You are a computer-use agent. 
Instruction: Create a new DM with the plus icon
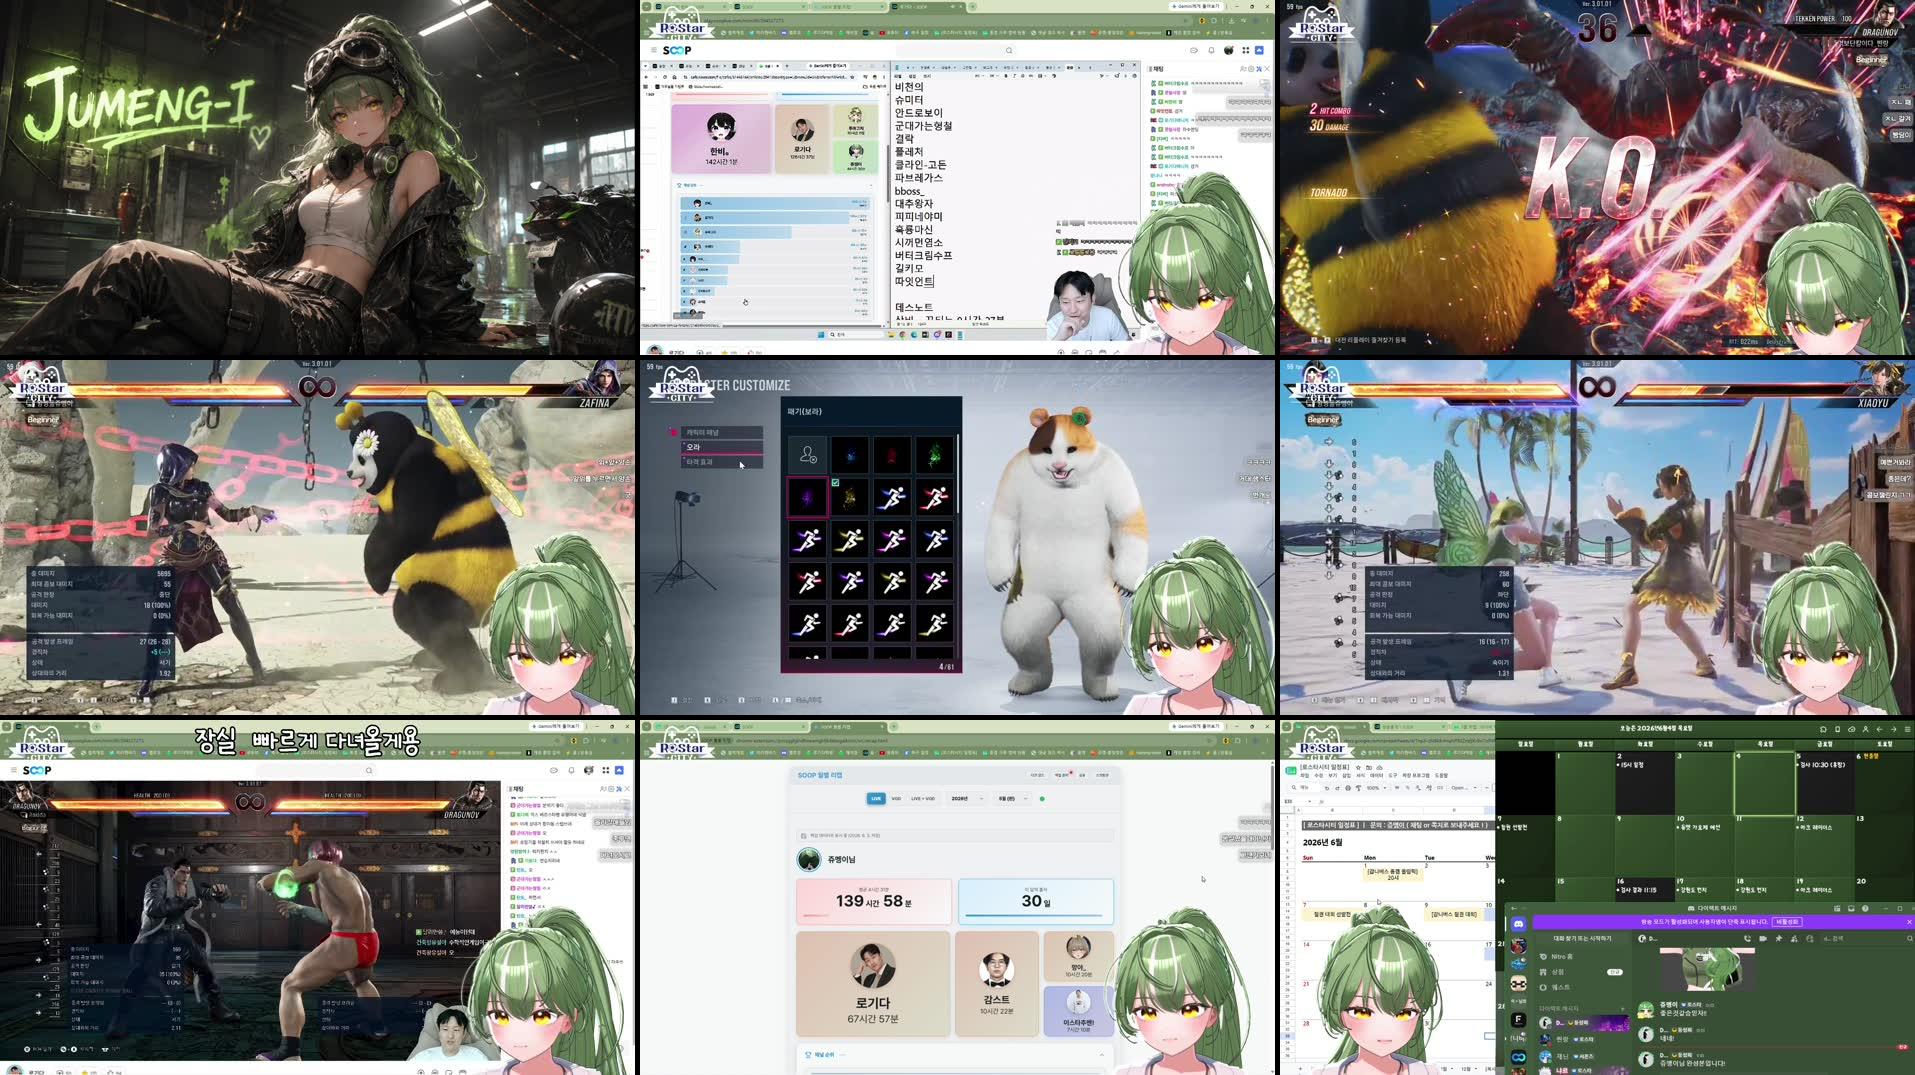pos(1622,1009)
